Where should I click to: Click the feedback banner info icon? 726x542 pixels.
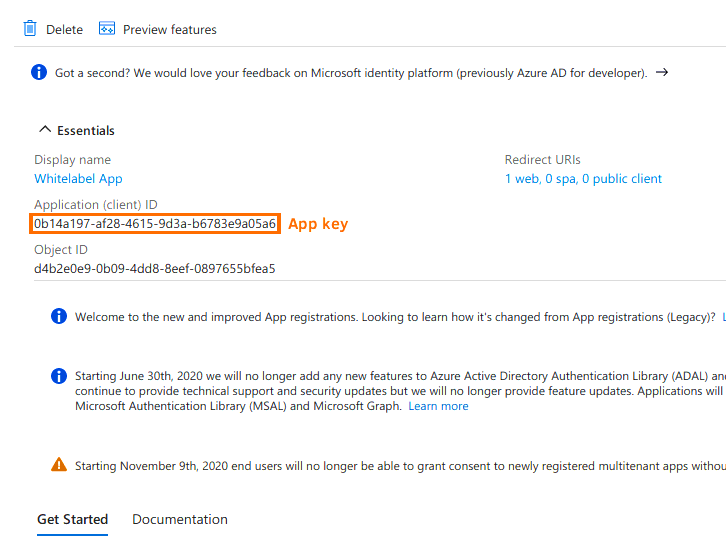pos(39,72)
